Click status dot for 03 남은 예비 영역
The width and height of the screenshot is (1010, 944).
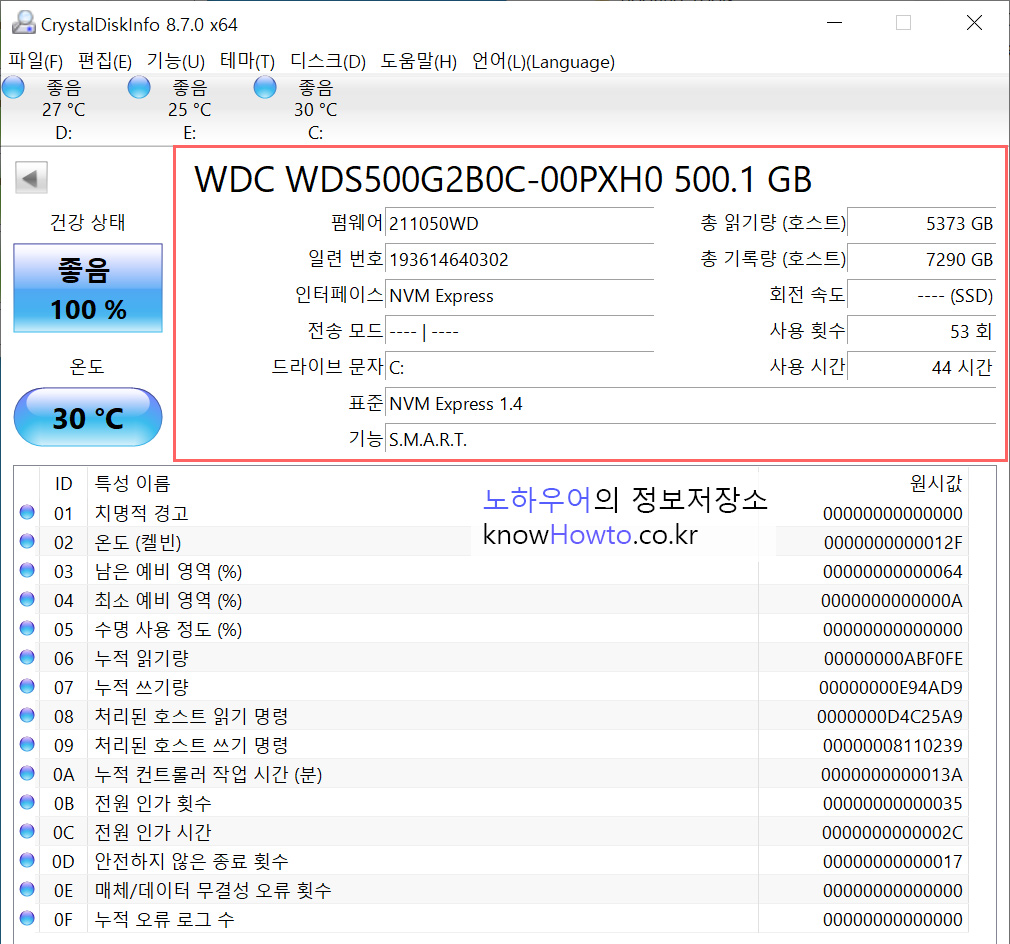[x=27, y=570]
